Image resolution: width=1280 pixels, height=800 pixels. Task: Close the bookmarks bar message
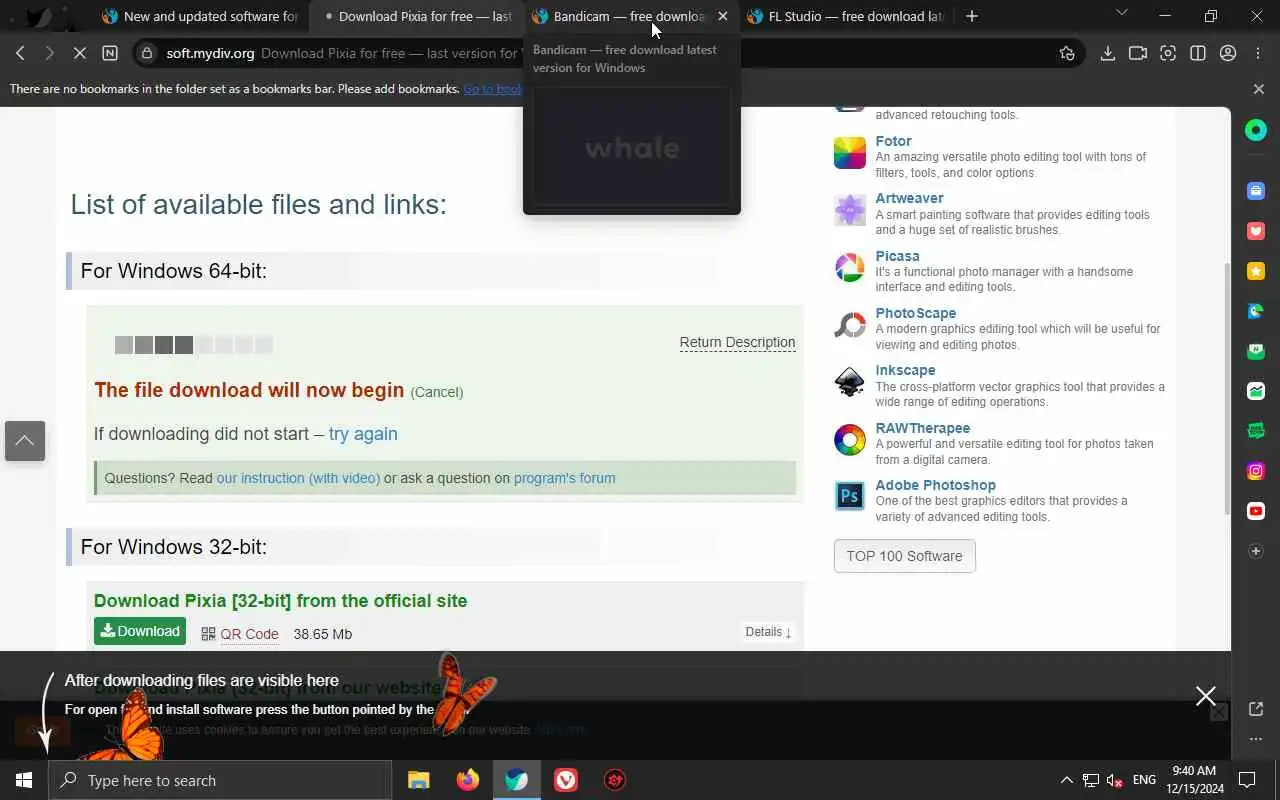1258,89
